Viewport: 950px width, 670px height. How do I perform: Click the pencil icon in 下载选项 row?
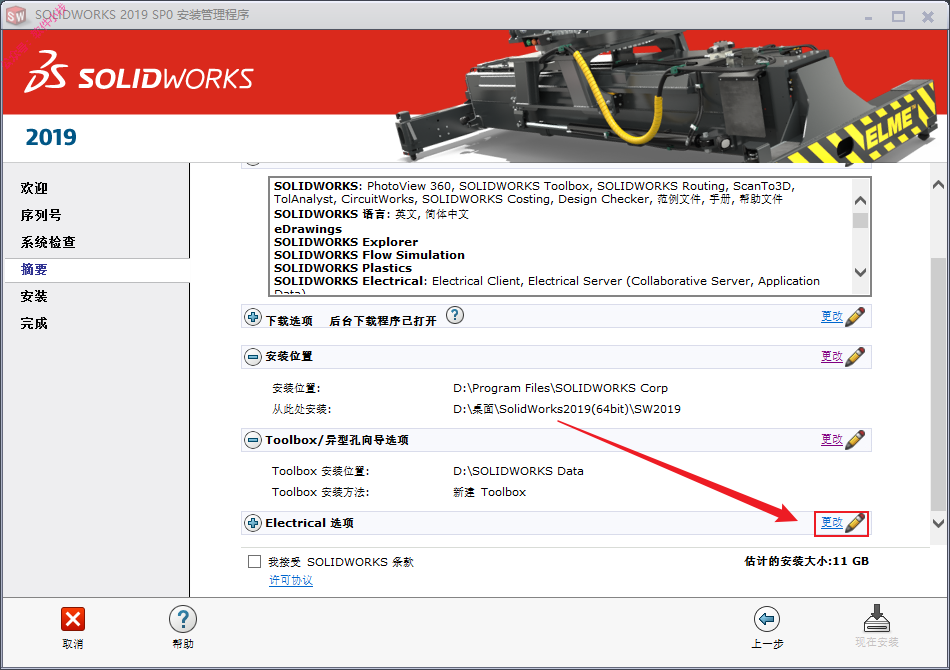tap(855, 316)
